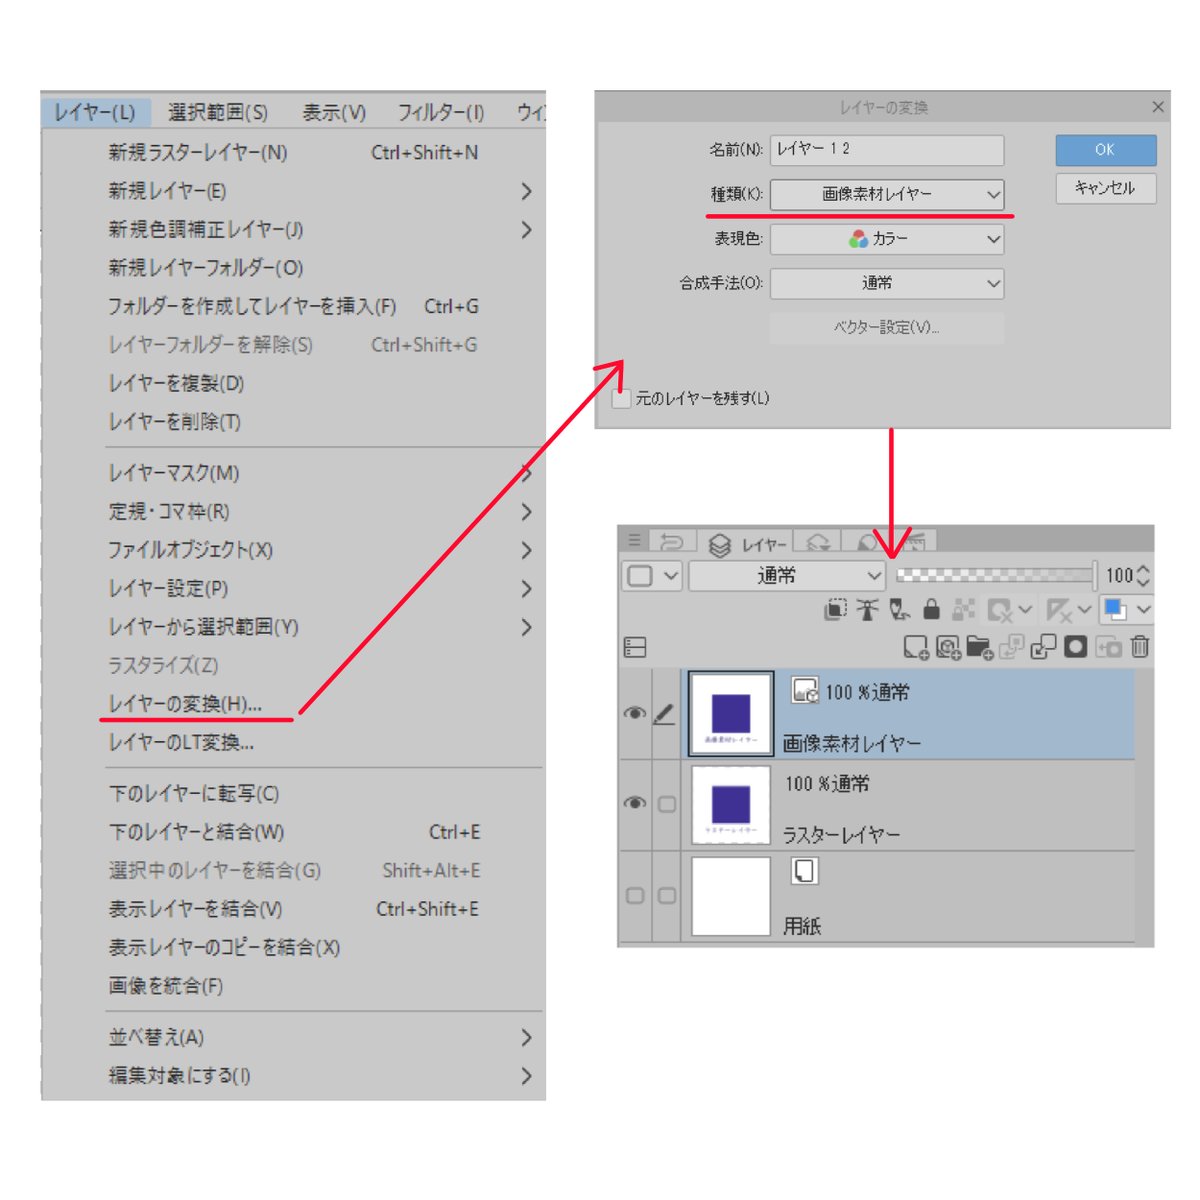Select the 画像素材レイヤー thumbnail
Screen dimensions: 1200x1200
pos(731,713)
